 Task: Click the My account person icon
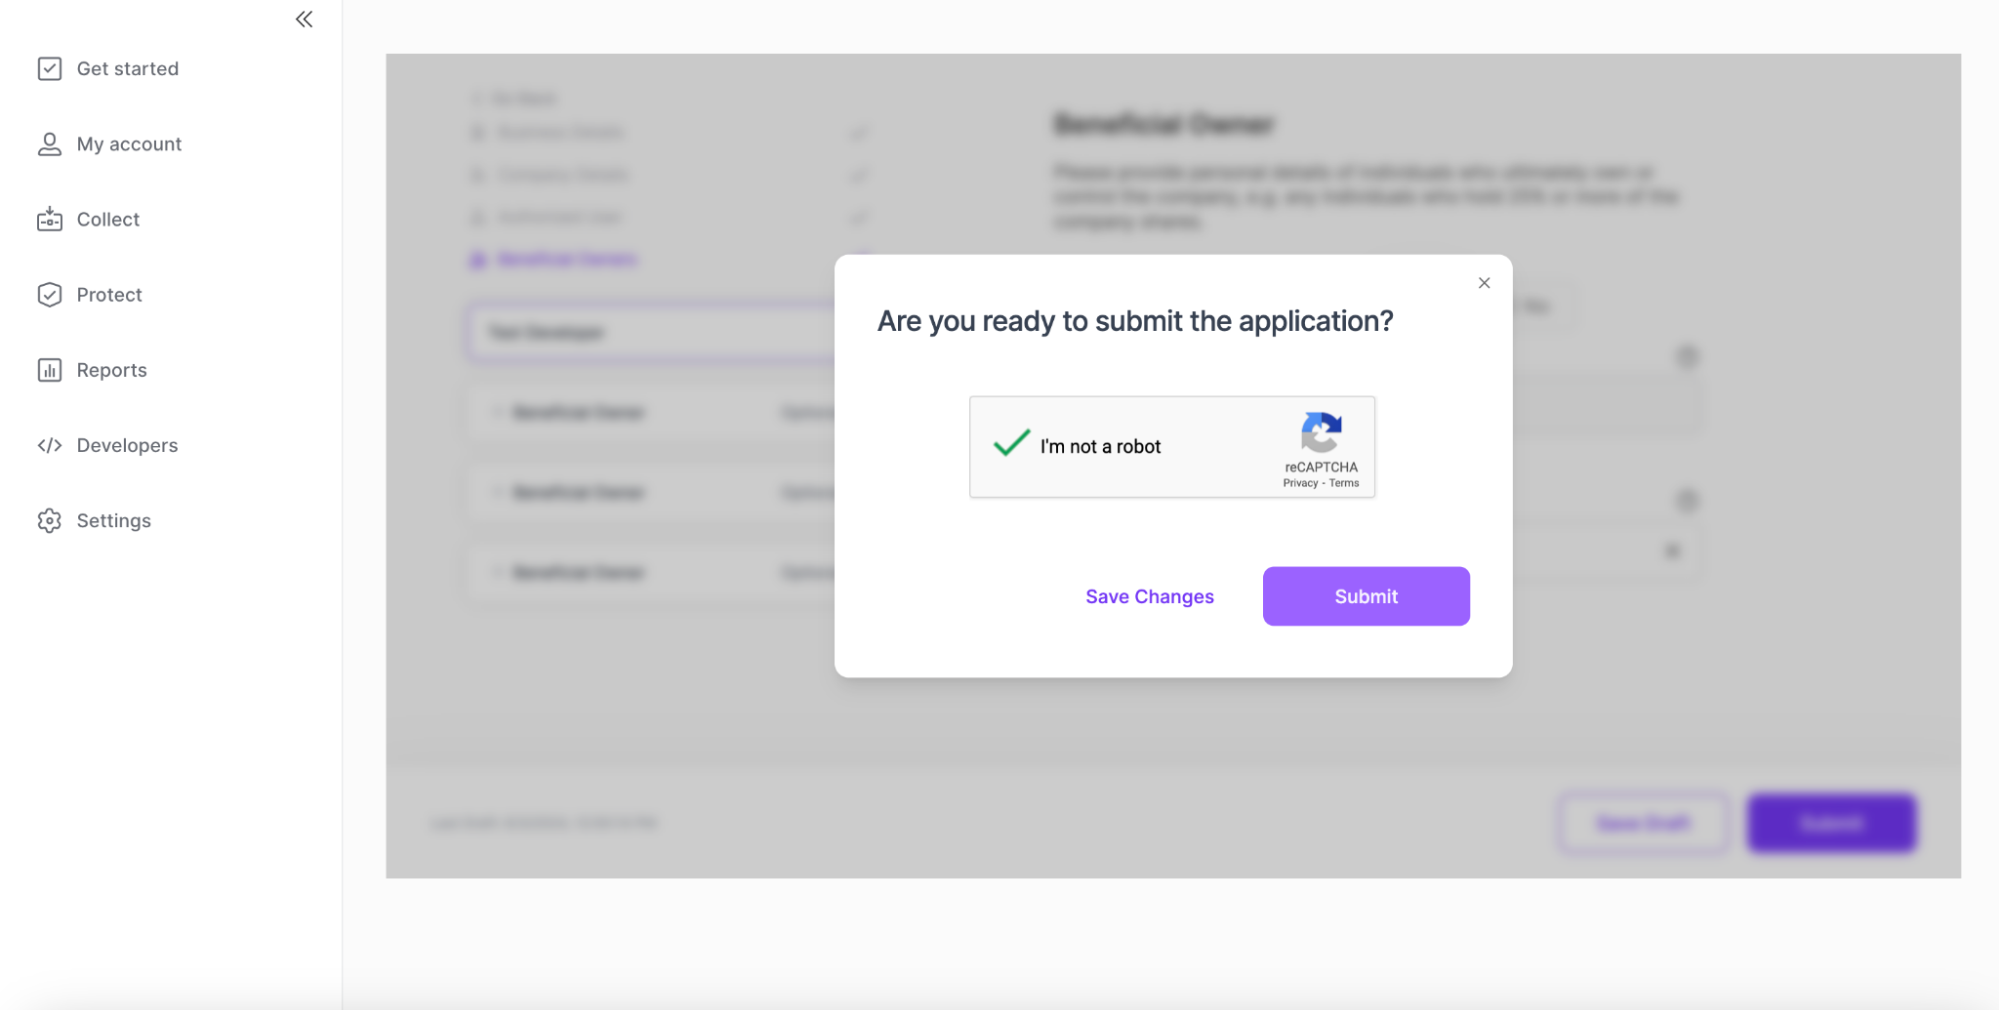pyautogui.click(x=49, y=144)
